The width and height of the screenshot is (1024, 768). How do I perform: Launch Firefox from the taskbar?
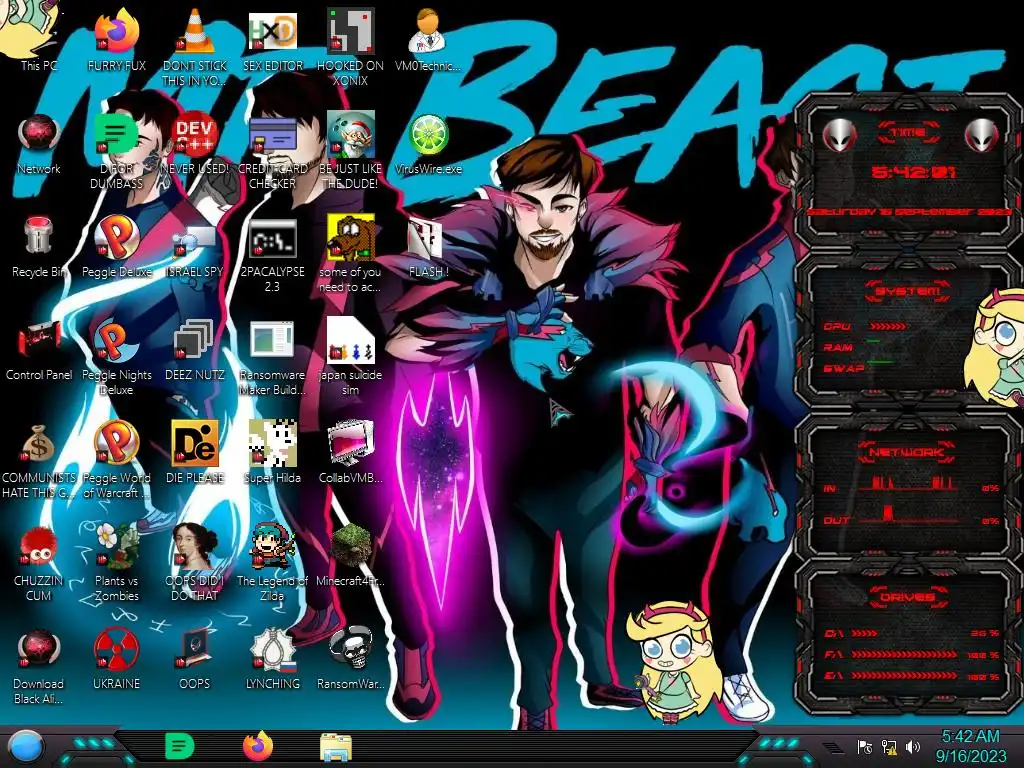[258, 746]
